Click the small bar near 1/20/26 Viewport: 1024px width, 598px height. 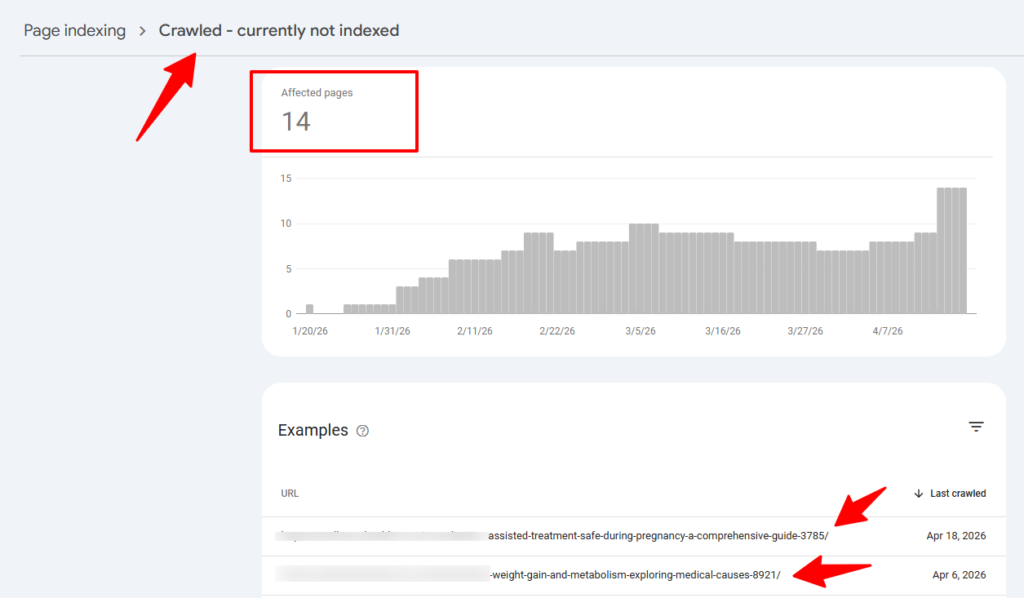(310, 309)
